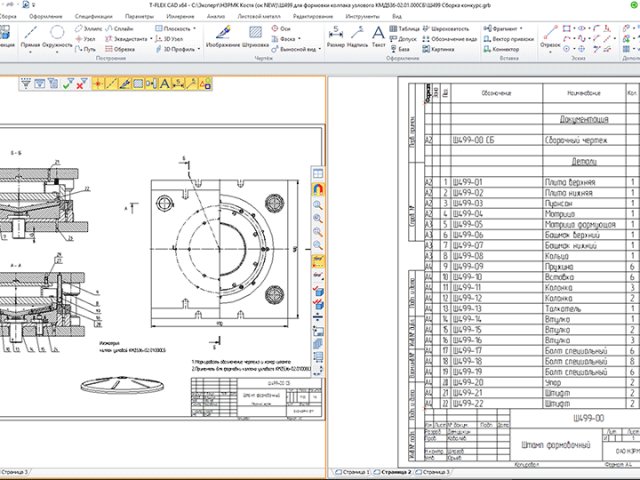This screenshot has height=480, width=640.
Task: Select the Обрезка (trim) tool
Action: [x=120, y=49]
